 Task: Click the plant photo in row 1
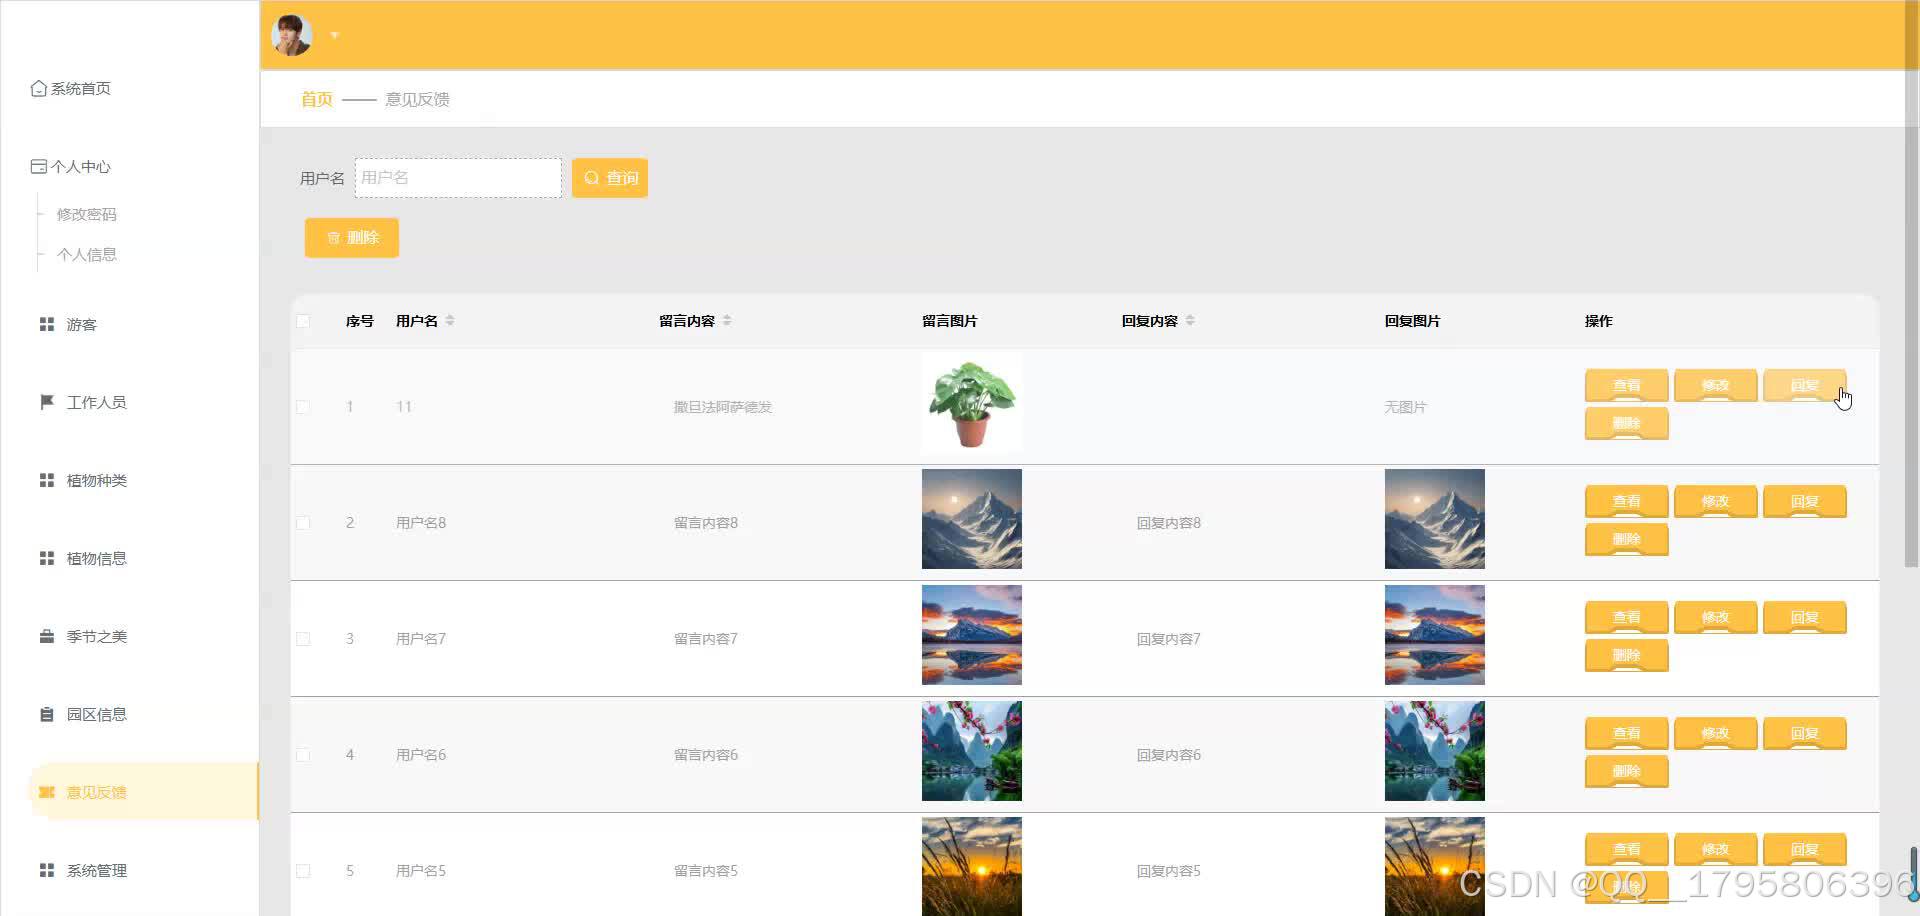coord(972,403)
